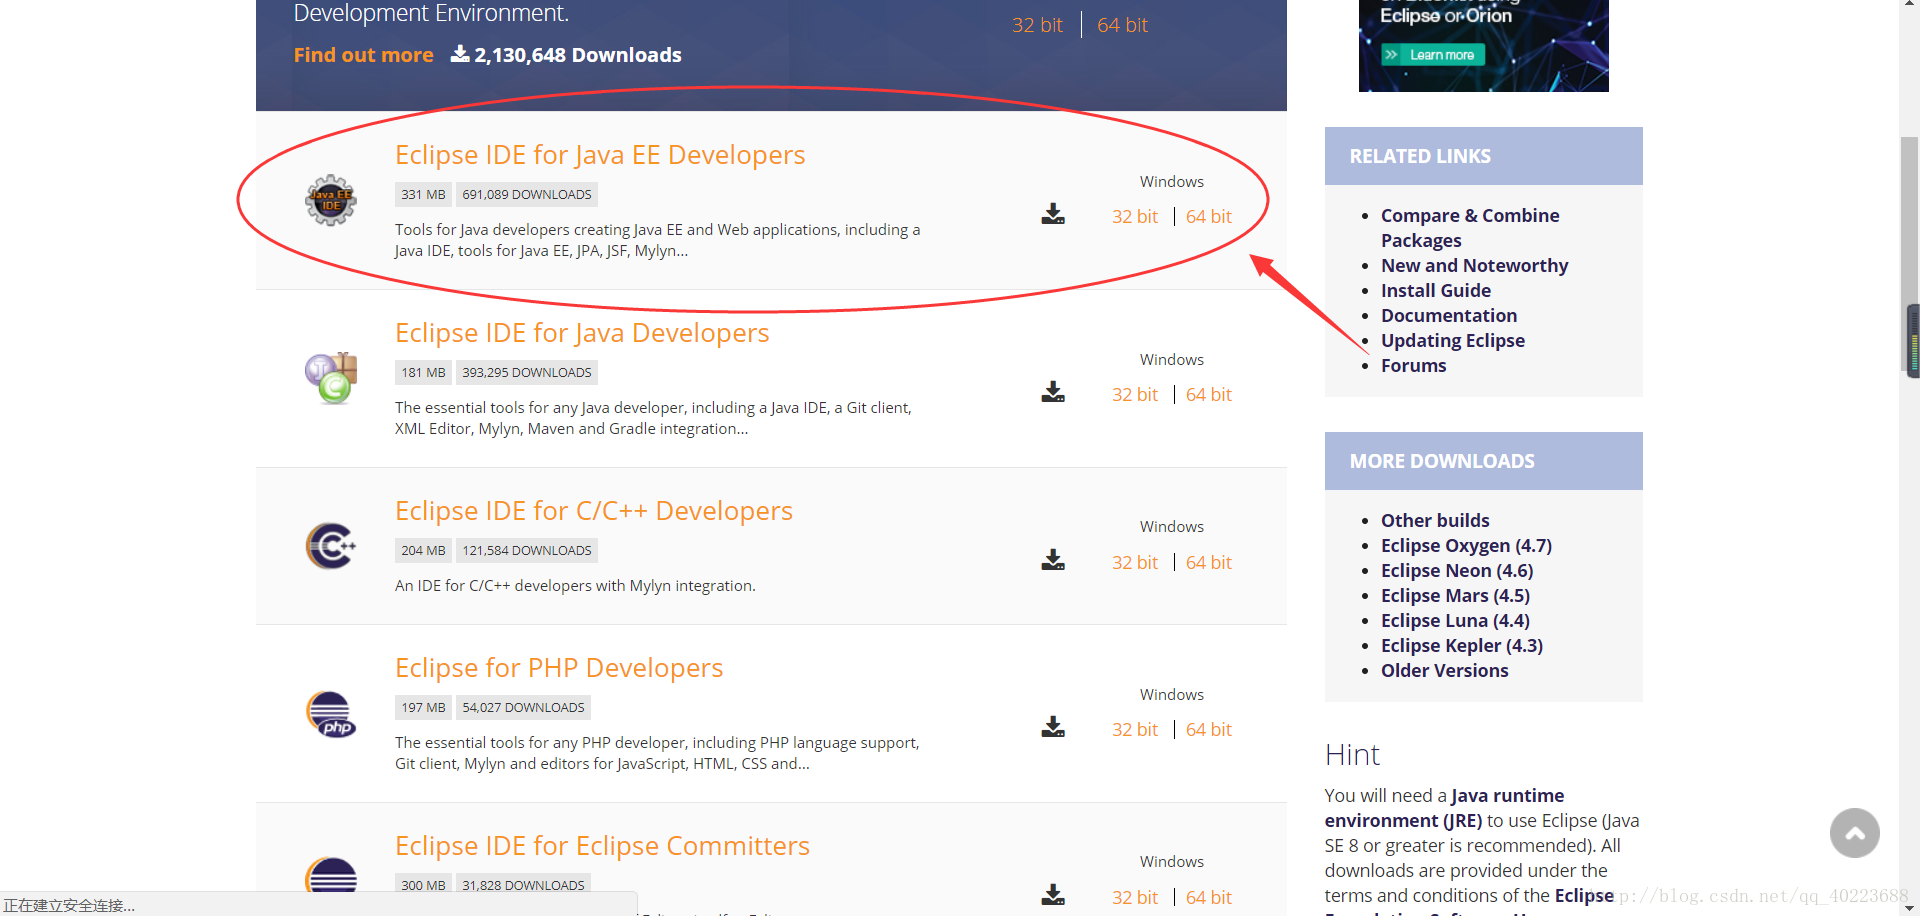This screenshot has width=1920, height=916.
Task: Download 32 bit Java EE Developers
Action: pyautogui.click(x=1135, y=217)
